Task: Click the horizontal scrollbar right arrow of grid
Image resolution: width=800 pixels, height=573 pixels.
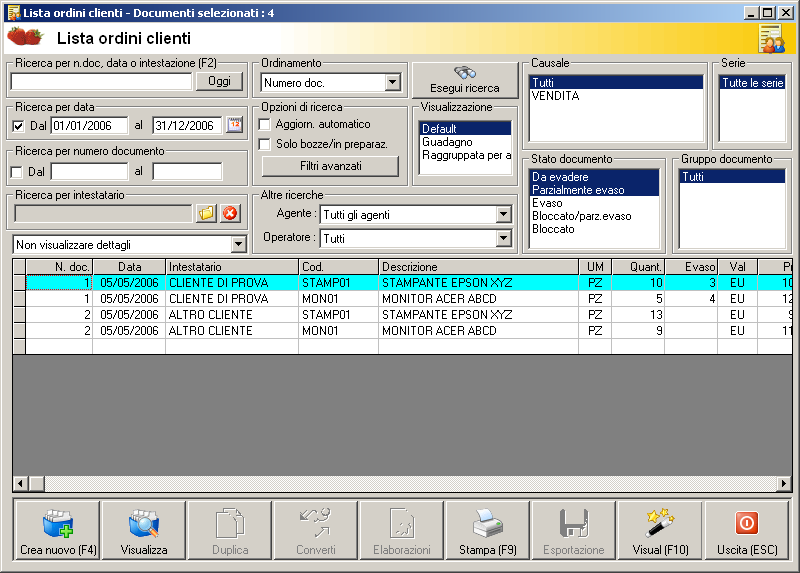Action: click(x=783, y=484)
